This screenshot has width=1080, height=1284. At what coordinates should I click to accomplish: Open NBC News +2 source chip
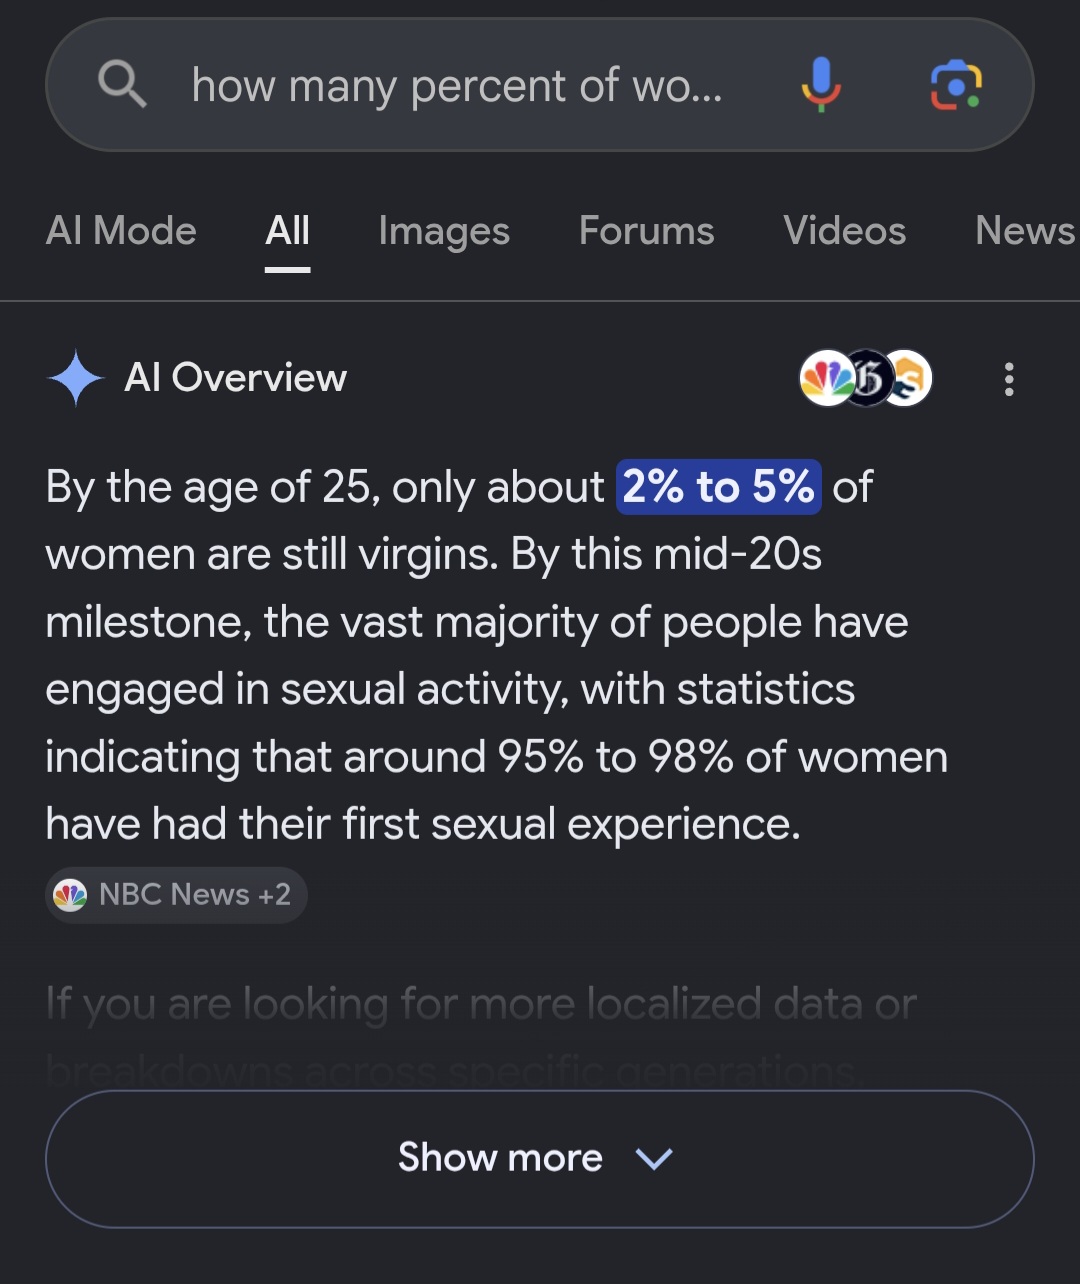click(x=176, y=894)
